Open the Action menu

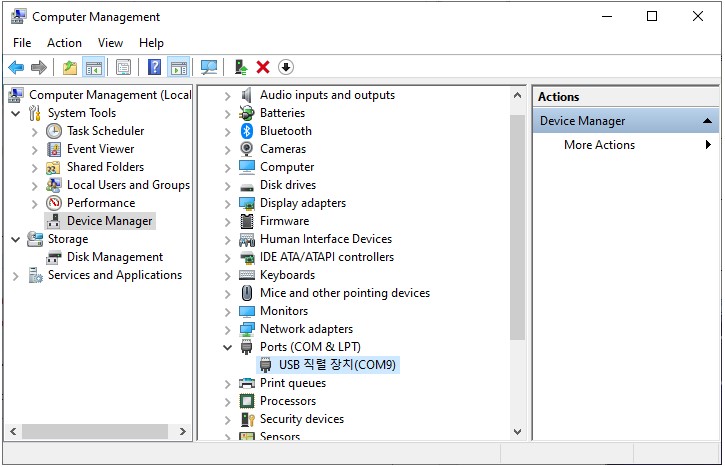click(64, 43)
